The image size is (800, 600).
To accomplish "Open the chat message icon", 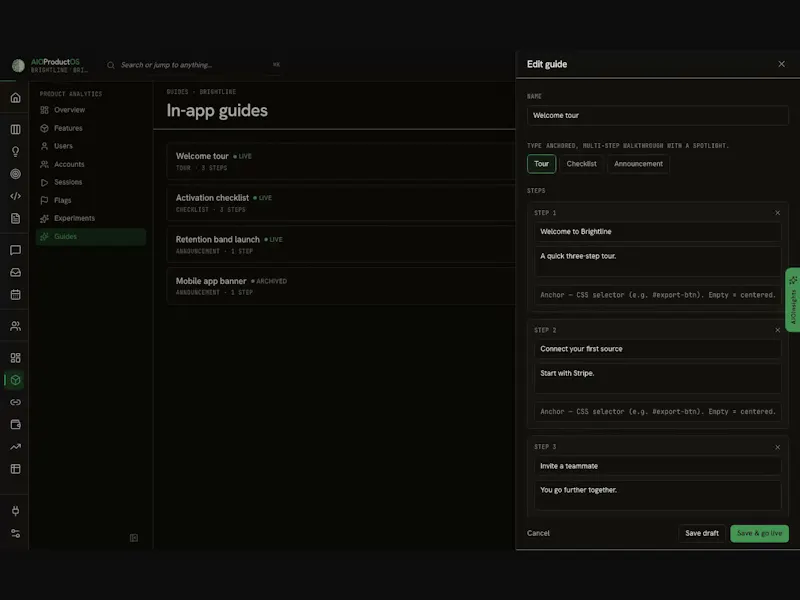I will [15, 250].
